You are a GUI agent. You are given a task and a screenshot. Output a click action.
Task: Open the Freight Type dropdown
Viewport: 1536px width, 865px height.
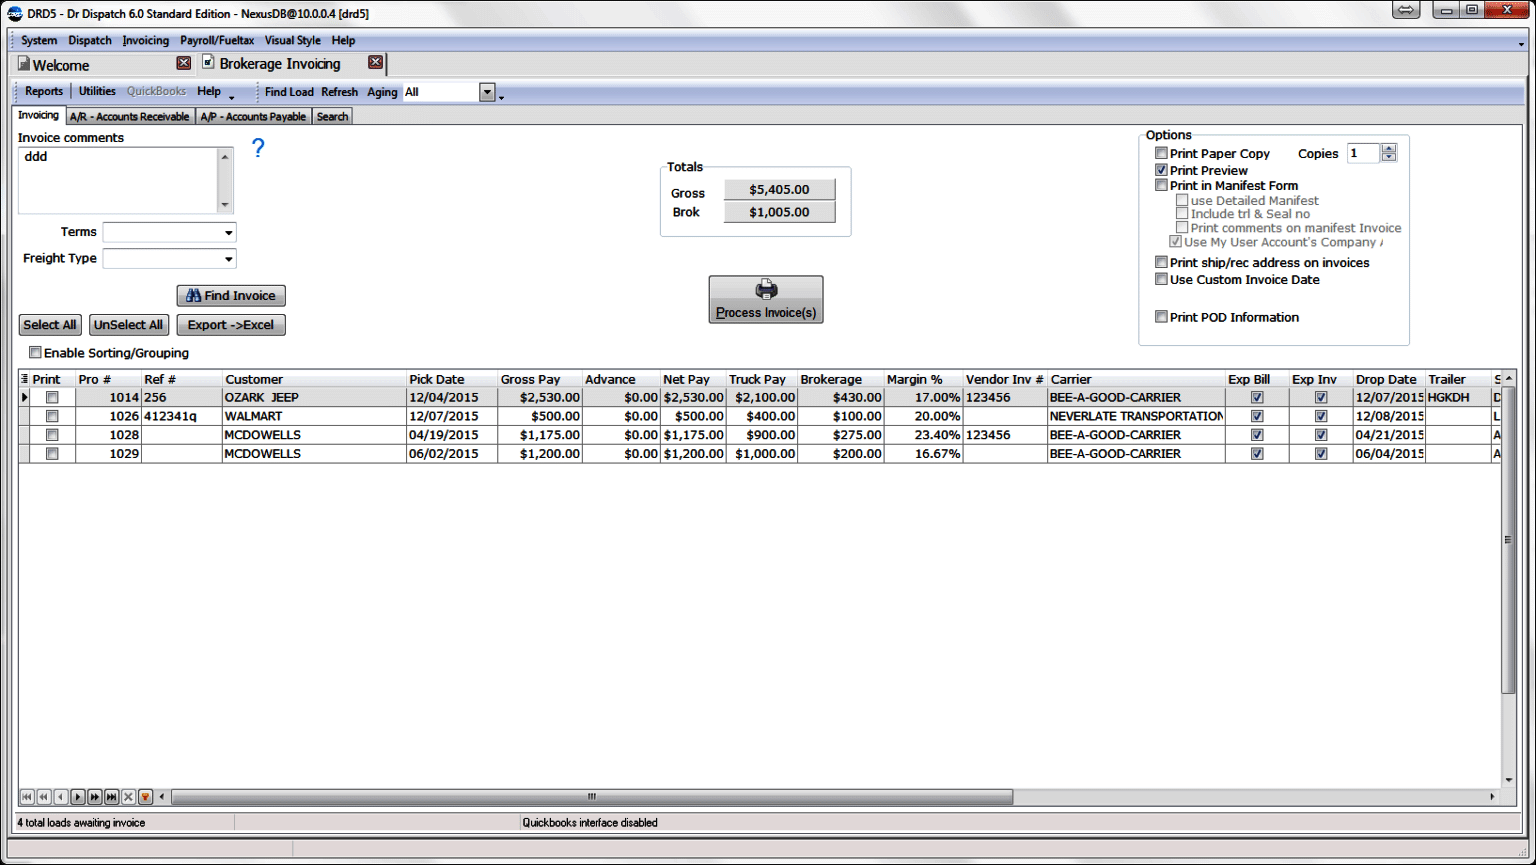pyautogui.click(x=229, y=258)
